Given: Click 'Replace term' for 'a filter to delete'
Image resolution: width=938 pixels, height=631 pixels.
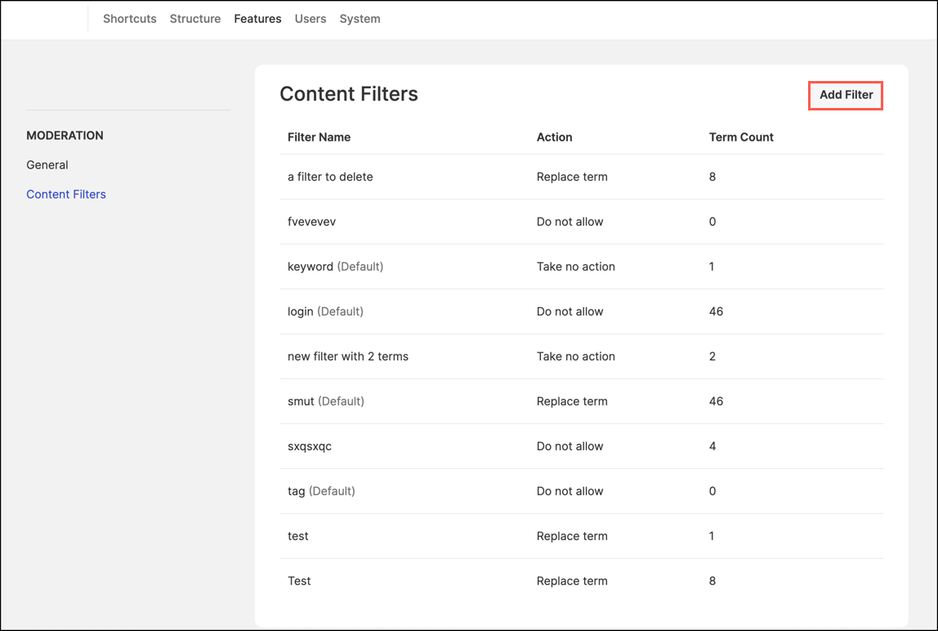Looking at the screenshot, I should click(x=572, y=177).
